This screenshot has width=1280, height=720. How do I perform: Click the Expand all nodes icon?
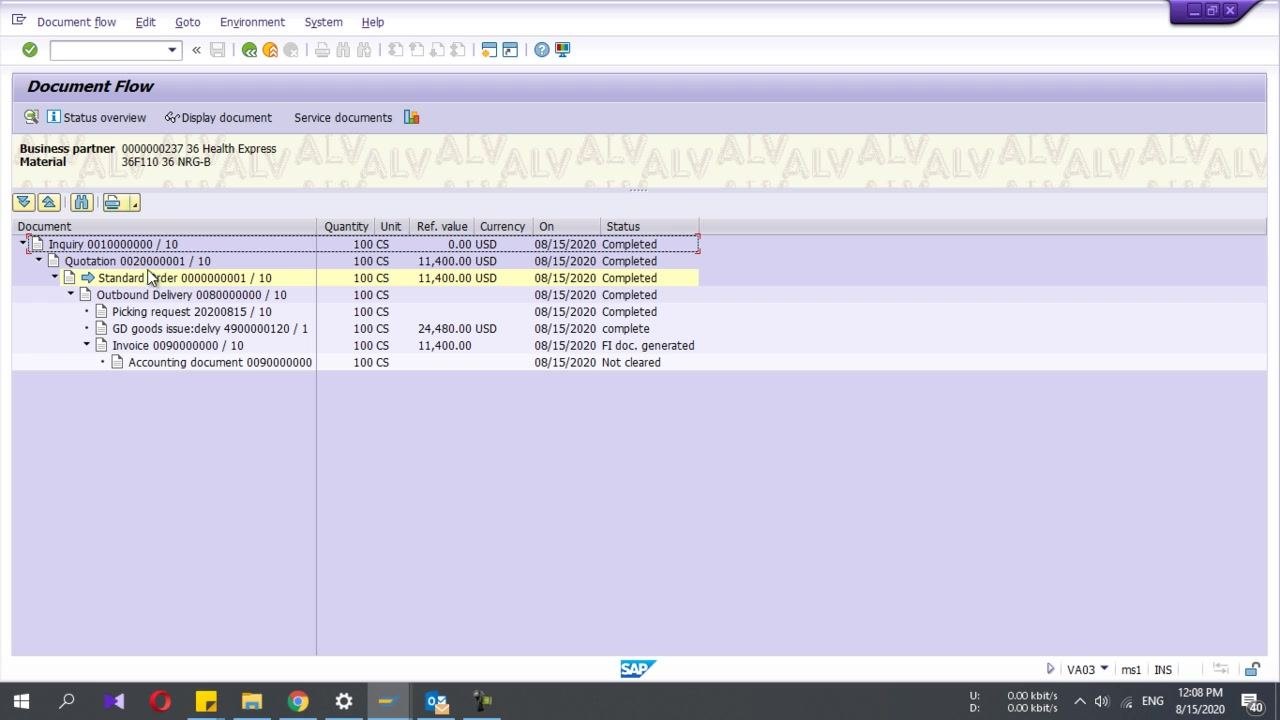point(24,202)
